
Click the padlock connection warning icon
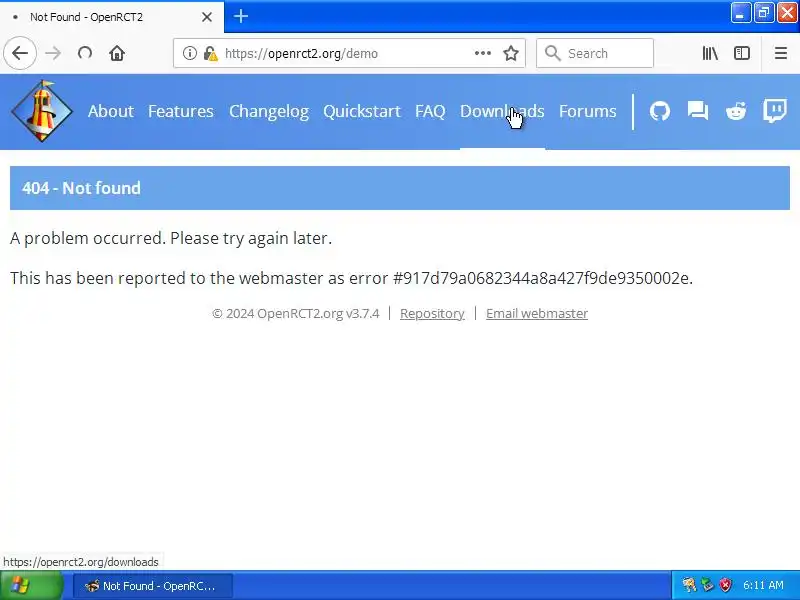210,53
